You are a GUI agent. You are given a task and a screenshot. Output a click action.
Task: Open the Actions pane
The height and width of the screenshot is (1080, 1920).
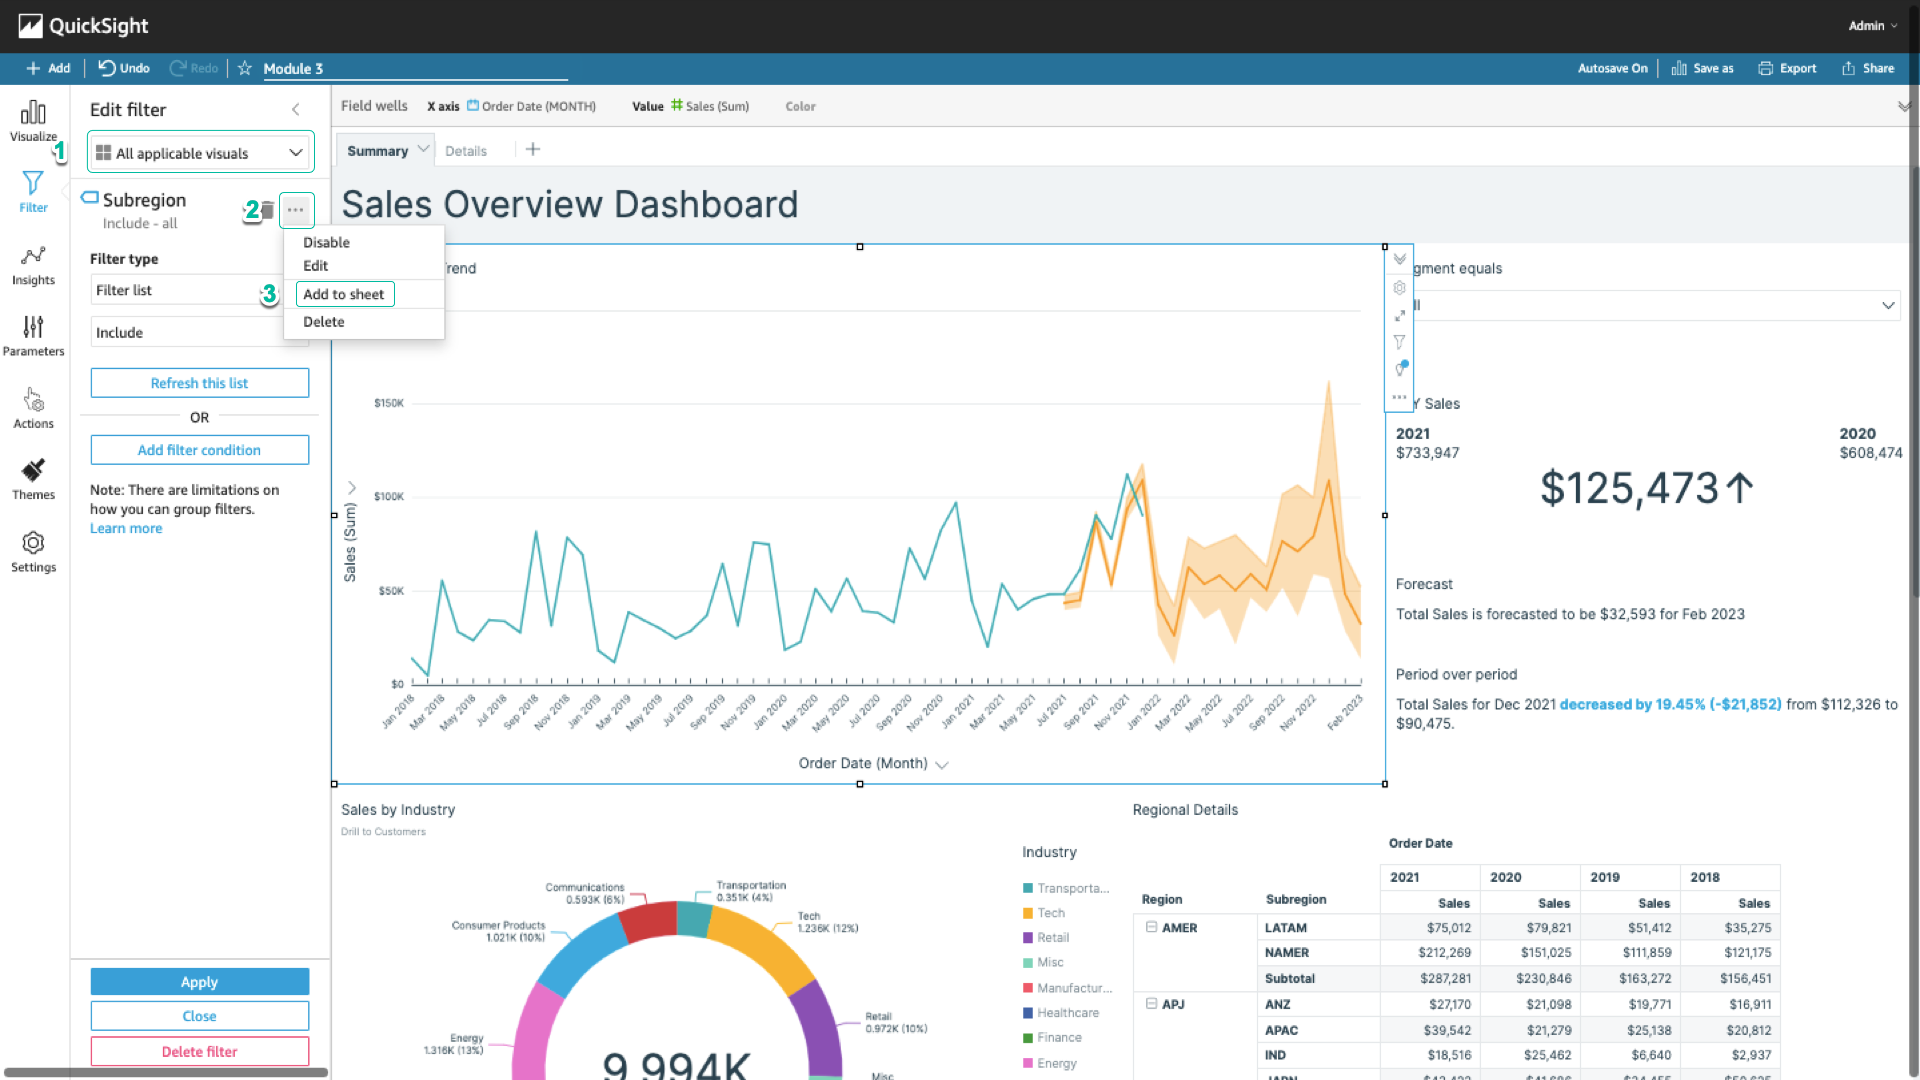[33, 408]
